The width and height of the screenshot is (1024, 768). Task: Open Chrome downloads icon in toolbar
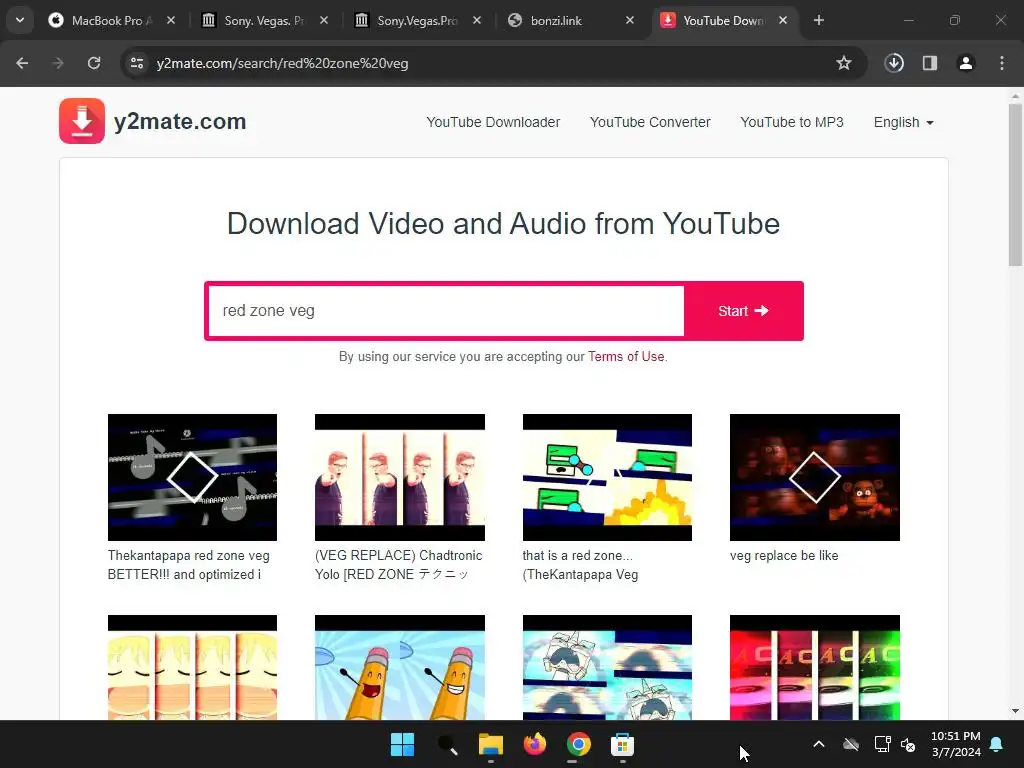[894, 63]
